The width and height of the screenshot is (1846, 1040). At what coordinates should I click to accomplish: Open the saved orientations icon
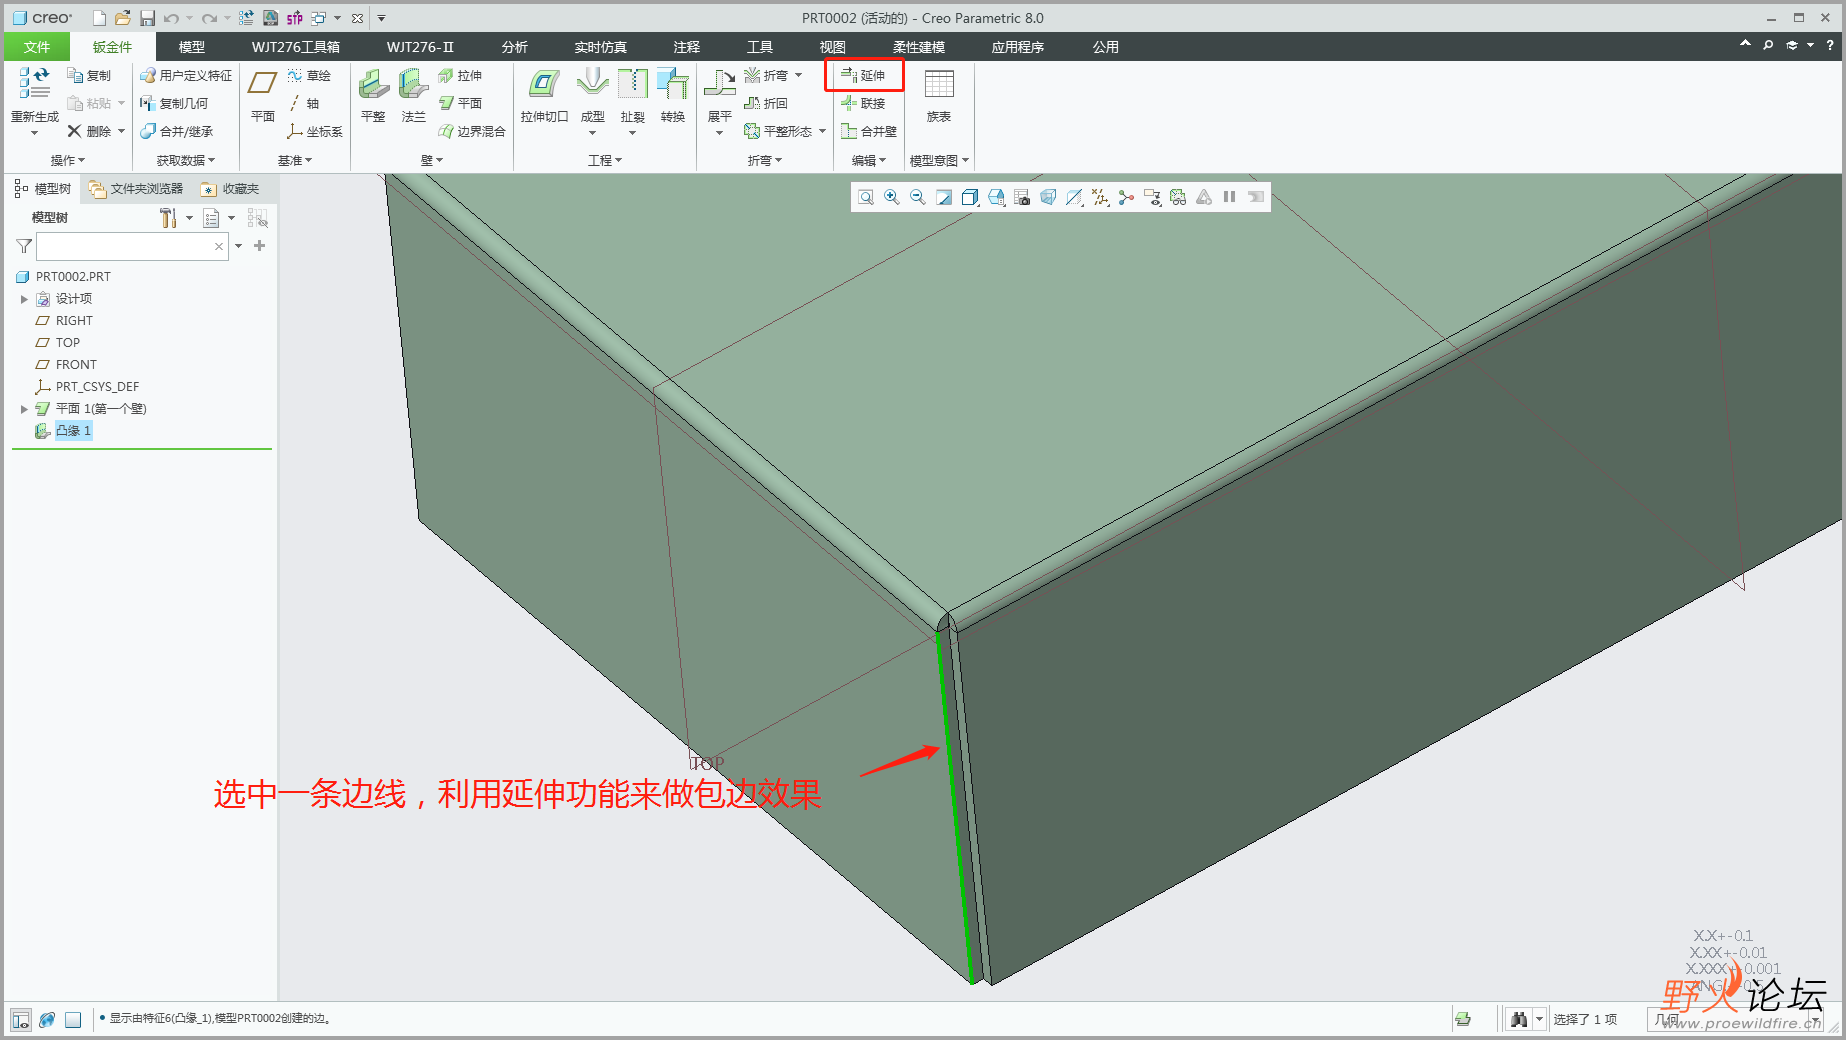[996, 198]
